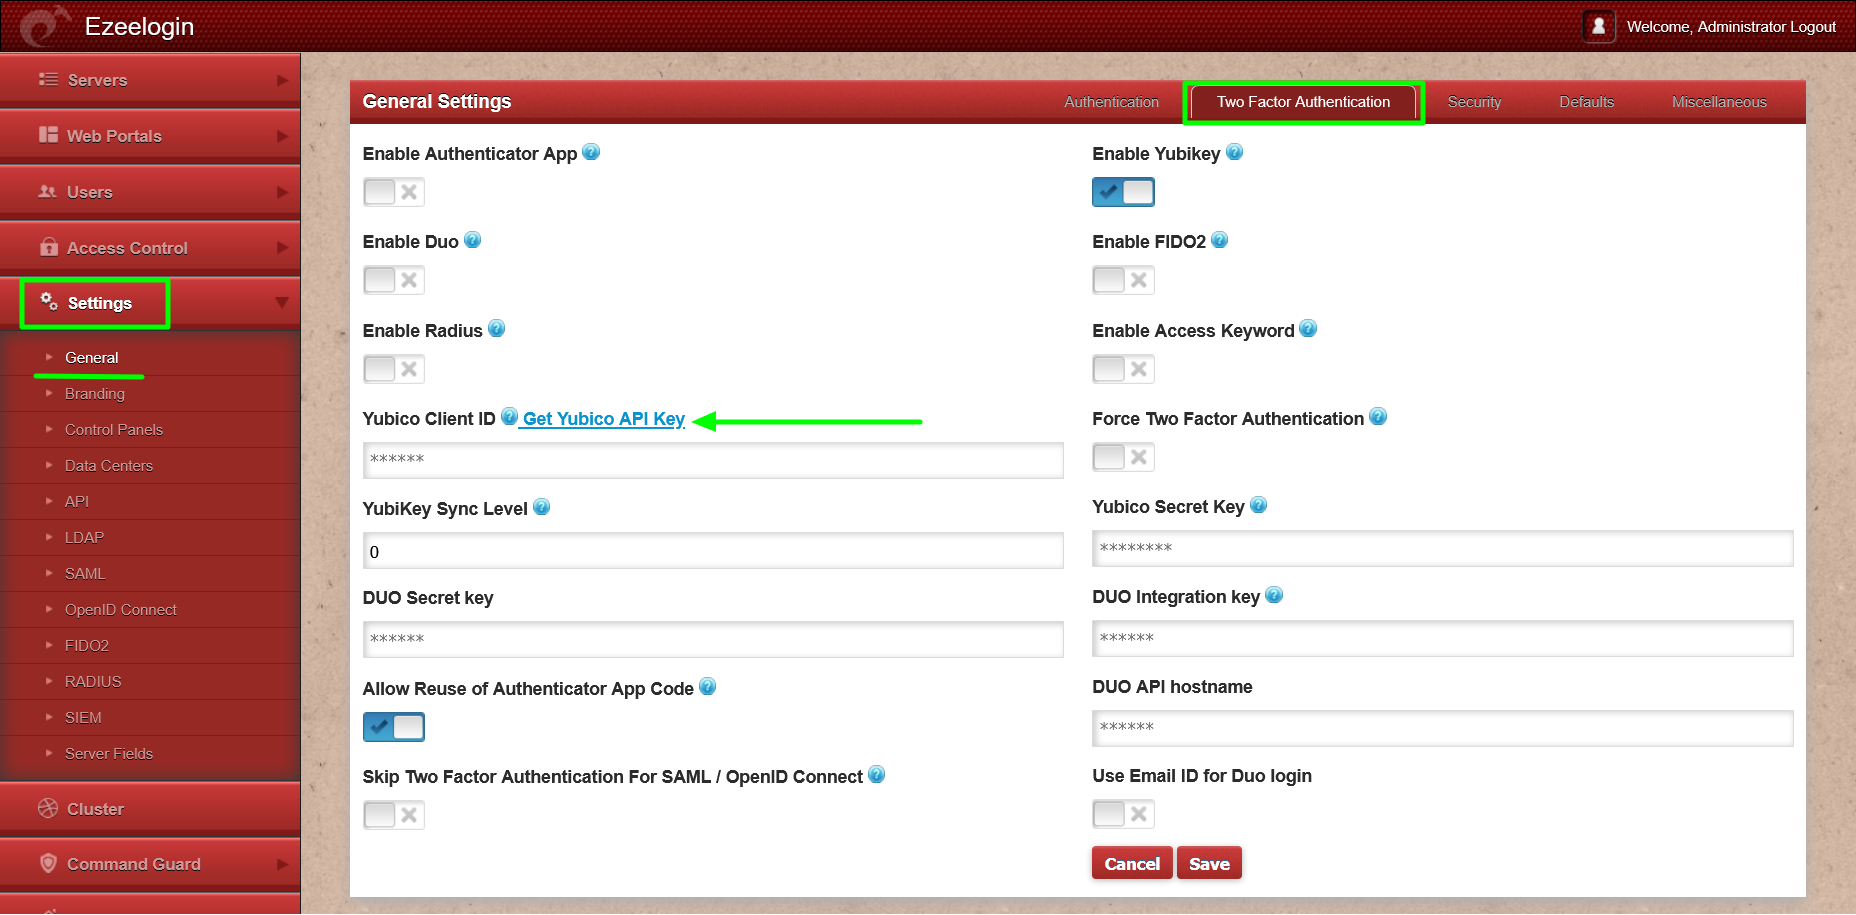The height and width of the screenshot is (915, 1856).
Task: Show help for Force Two Factor Authentication
Action: (x=1378, y=417)
